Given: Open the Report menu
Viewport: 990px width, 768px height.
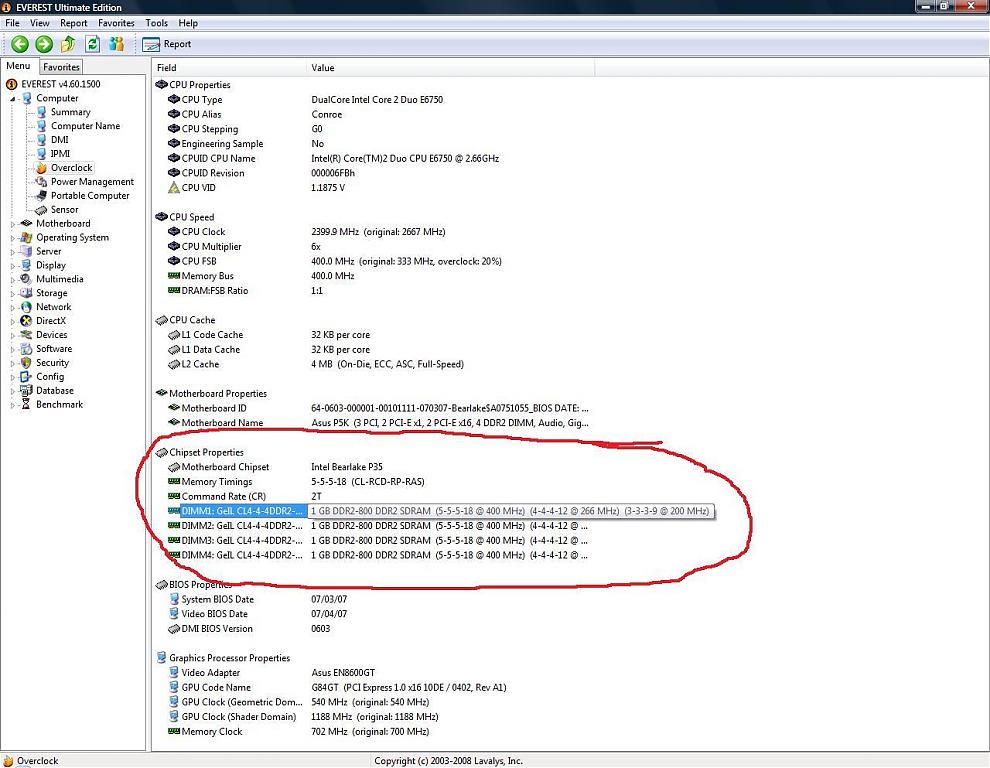Looking at the screenshot, I should 74,23.
